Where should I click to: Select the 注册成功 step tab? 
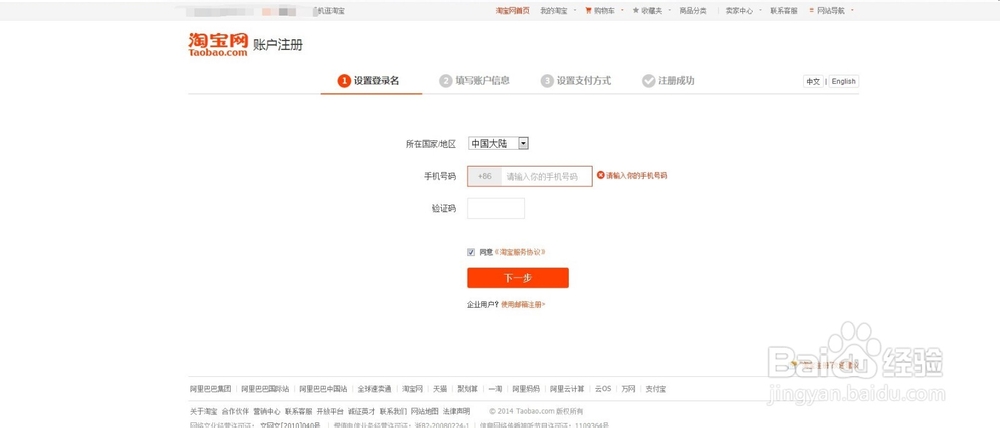[668, 81]
